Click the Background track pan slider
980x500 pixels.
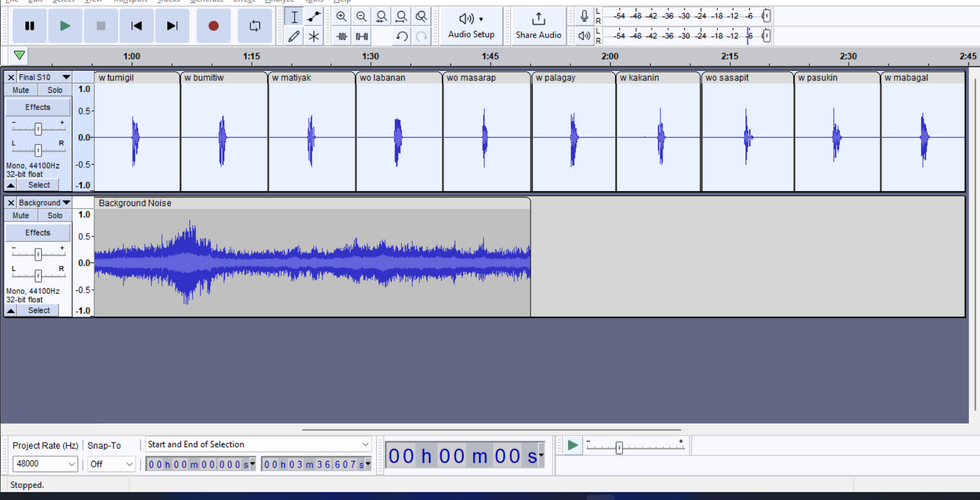(38, 276)
